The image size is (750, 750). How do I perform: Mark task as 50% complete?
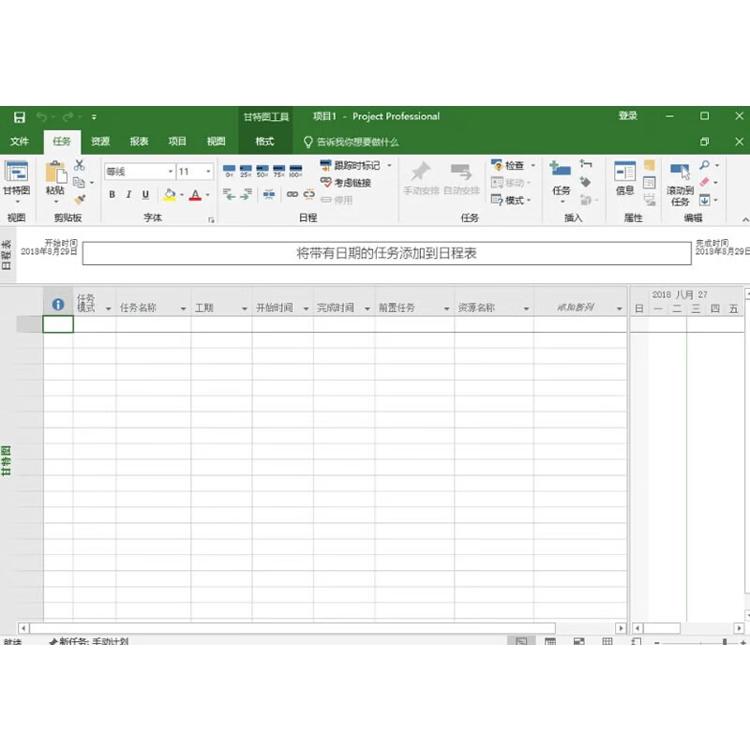click(261, 171)
